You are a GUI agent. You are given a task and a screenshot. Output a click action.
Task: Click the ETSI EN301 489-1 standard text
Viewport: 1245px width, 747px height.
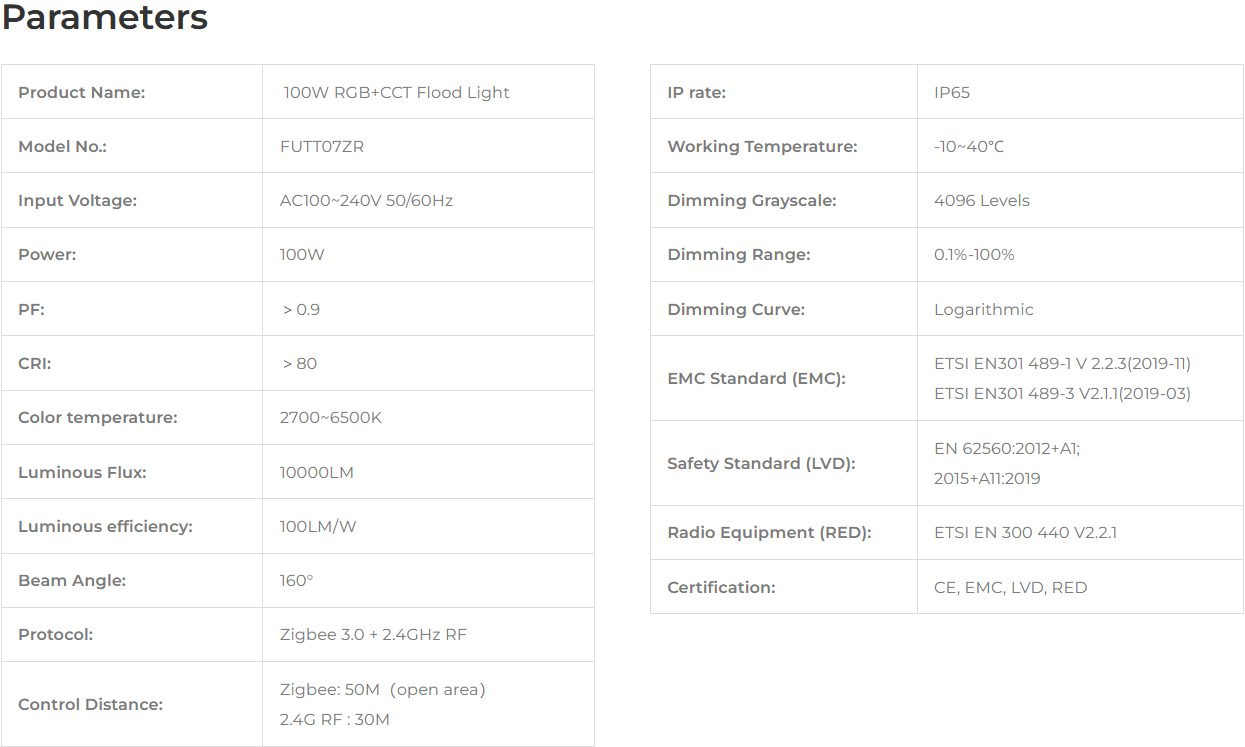tap(1062, 363)
